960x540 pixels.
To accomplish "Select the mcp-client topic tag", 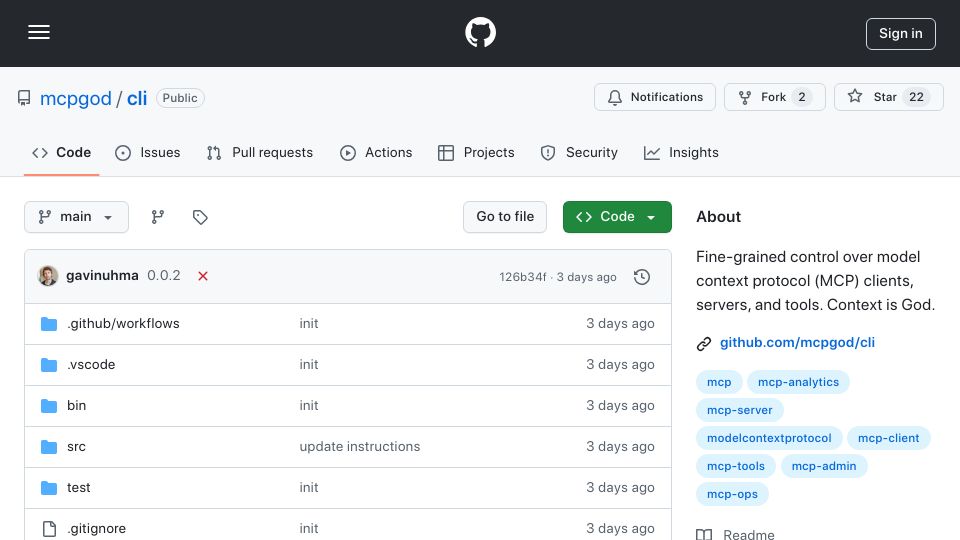I will (x=888, y=438).
